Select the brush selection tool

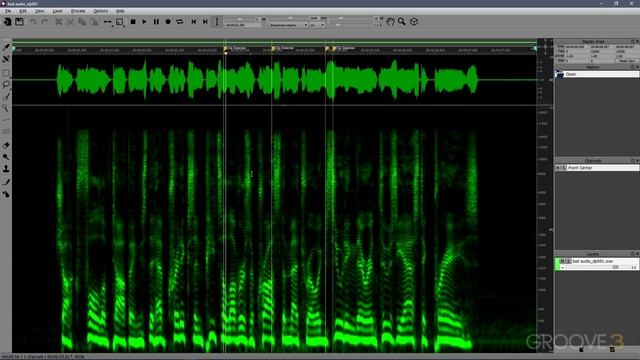(x=6, y=96)
